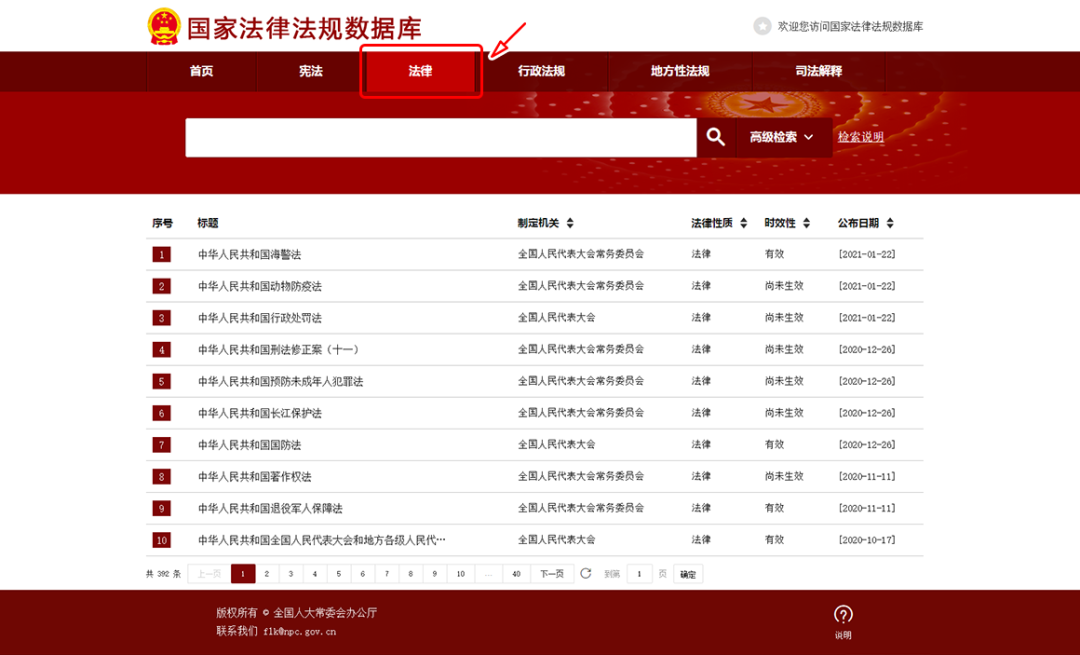
Task: Click the page-number jump input field
Action: (x=639, y=574)
